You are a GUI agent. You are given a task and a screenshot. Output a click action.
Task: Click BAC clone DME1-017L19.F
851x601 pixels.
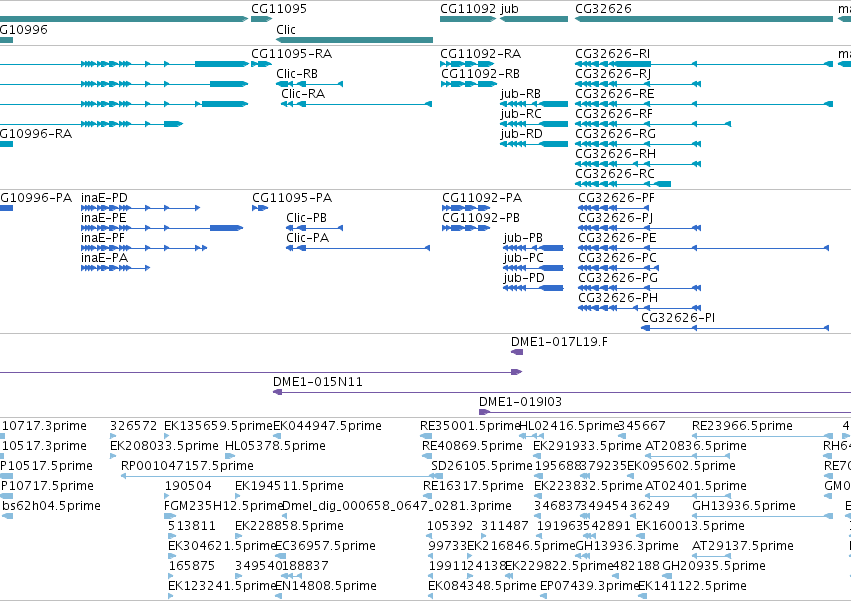559,342
